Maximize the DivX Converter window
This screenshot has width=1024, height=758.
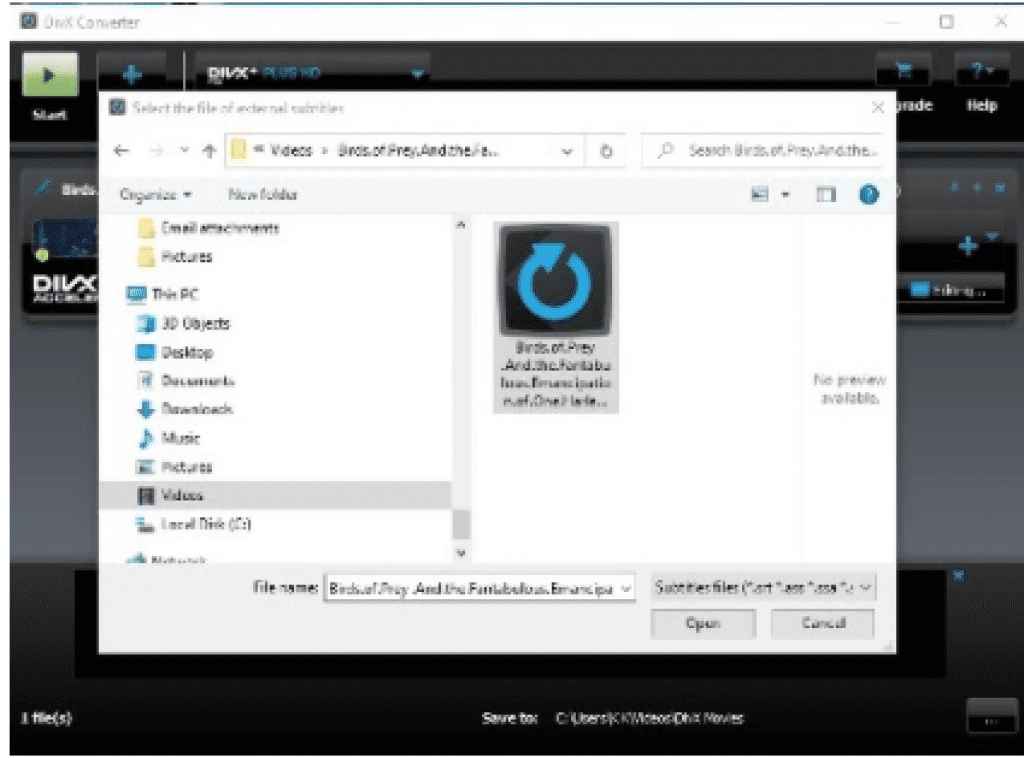point(947,22)
